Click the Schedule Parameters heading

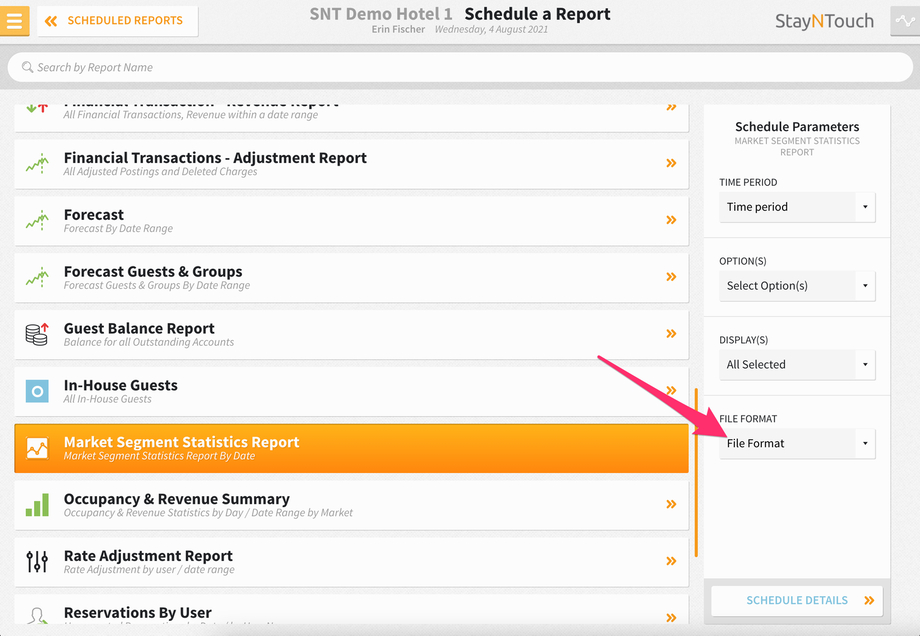point(797,127)
